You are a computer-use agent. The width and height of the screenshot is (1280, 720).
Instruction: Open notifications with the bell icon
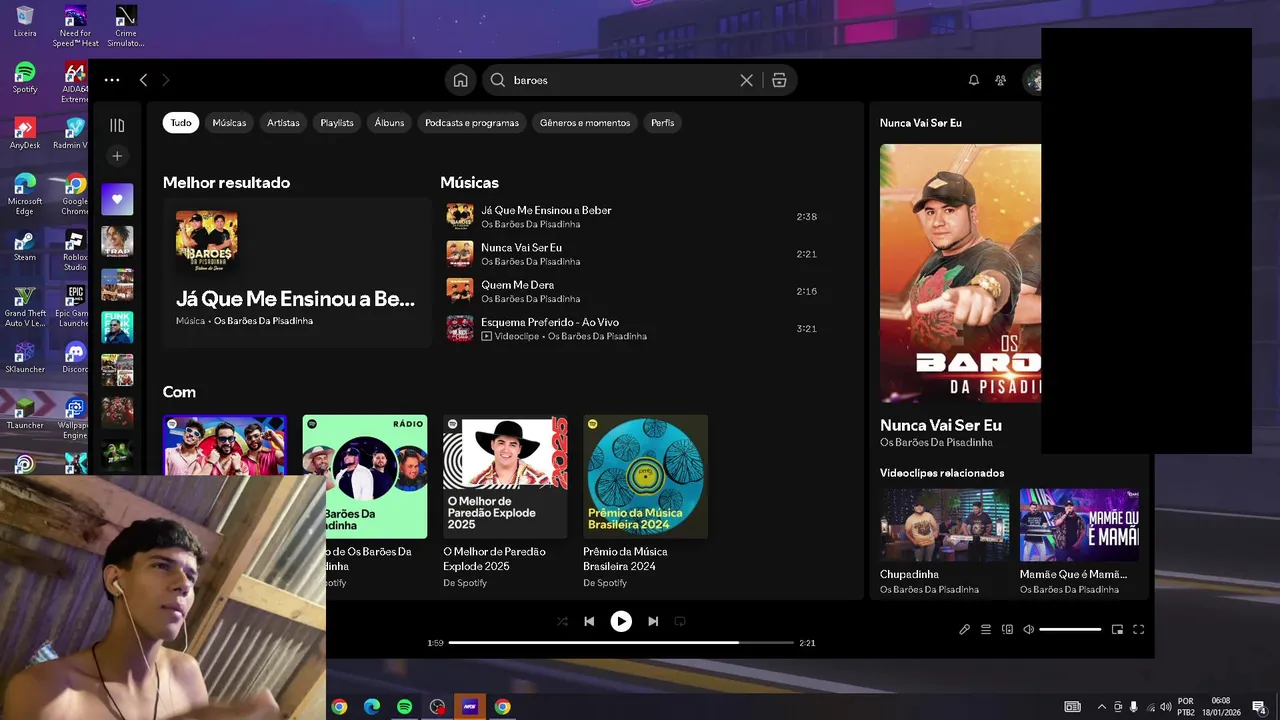(x=973, y=80)
